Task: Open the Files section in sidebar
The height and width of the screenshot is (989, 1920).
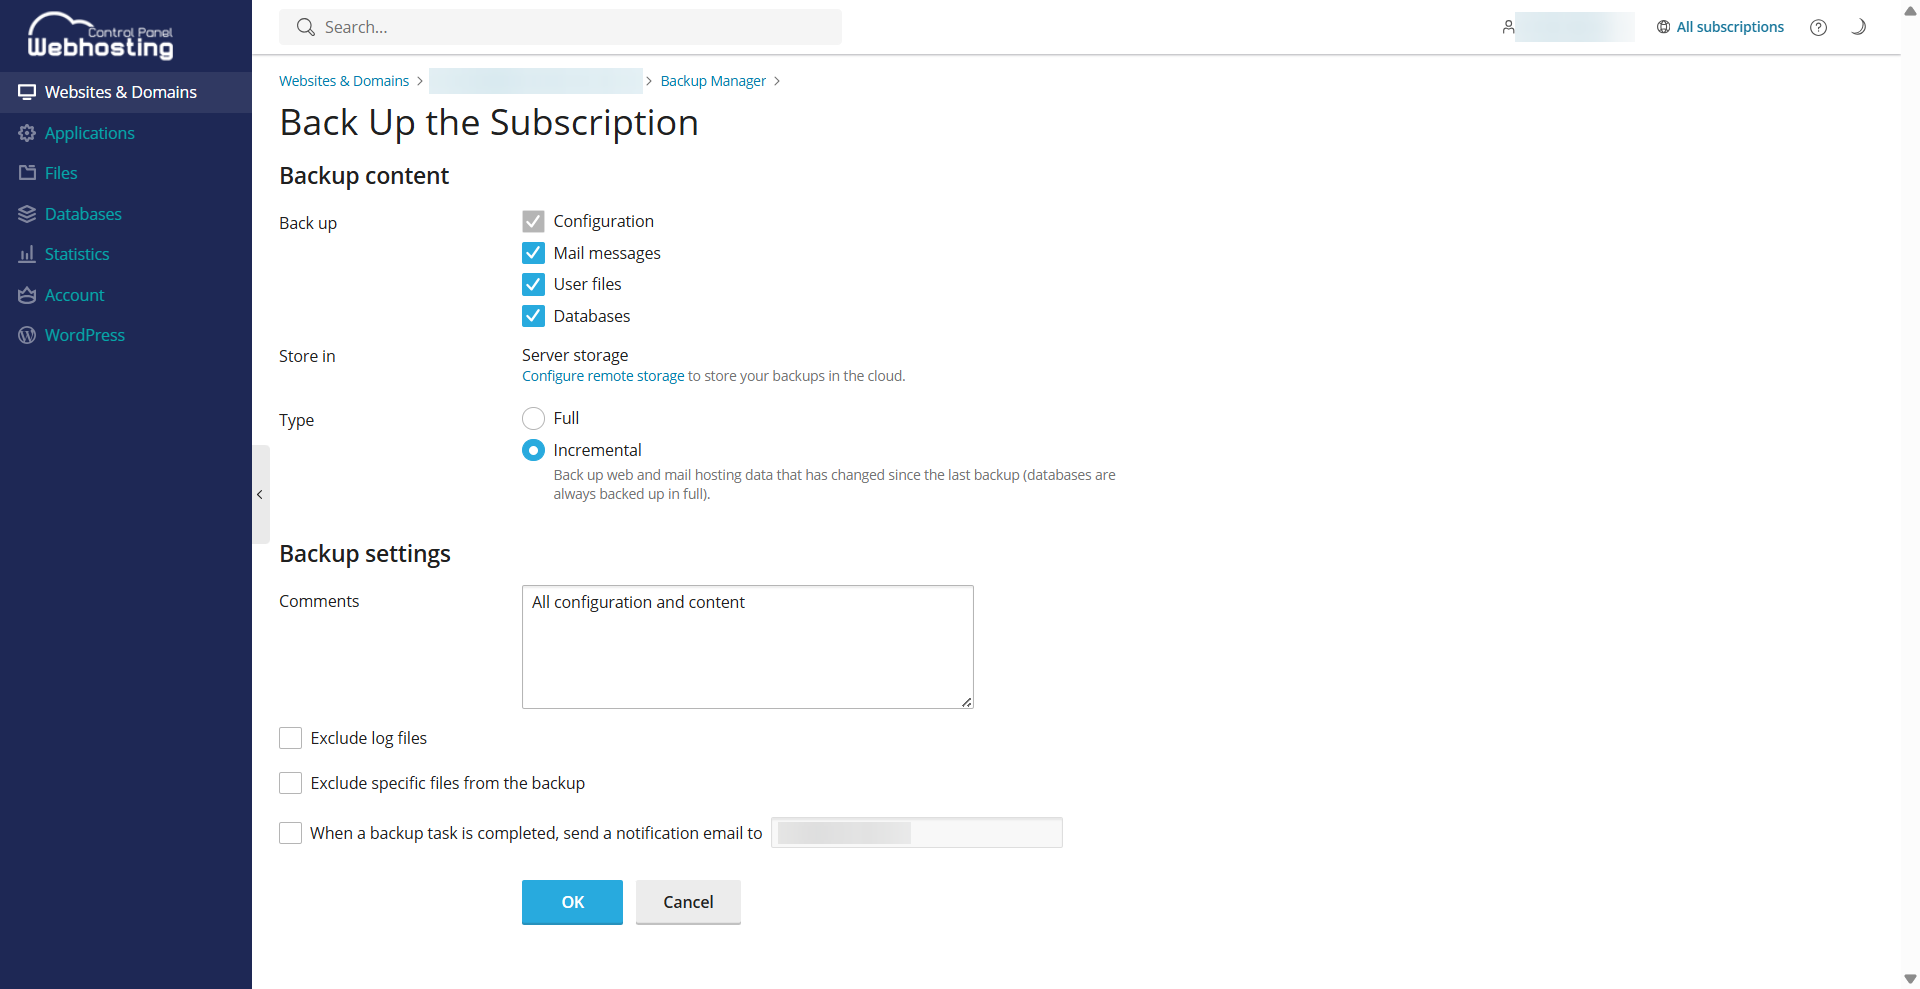Action: point(61,173)
